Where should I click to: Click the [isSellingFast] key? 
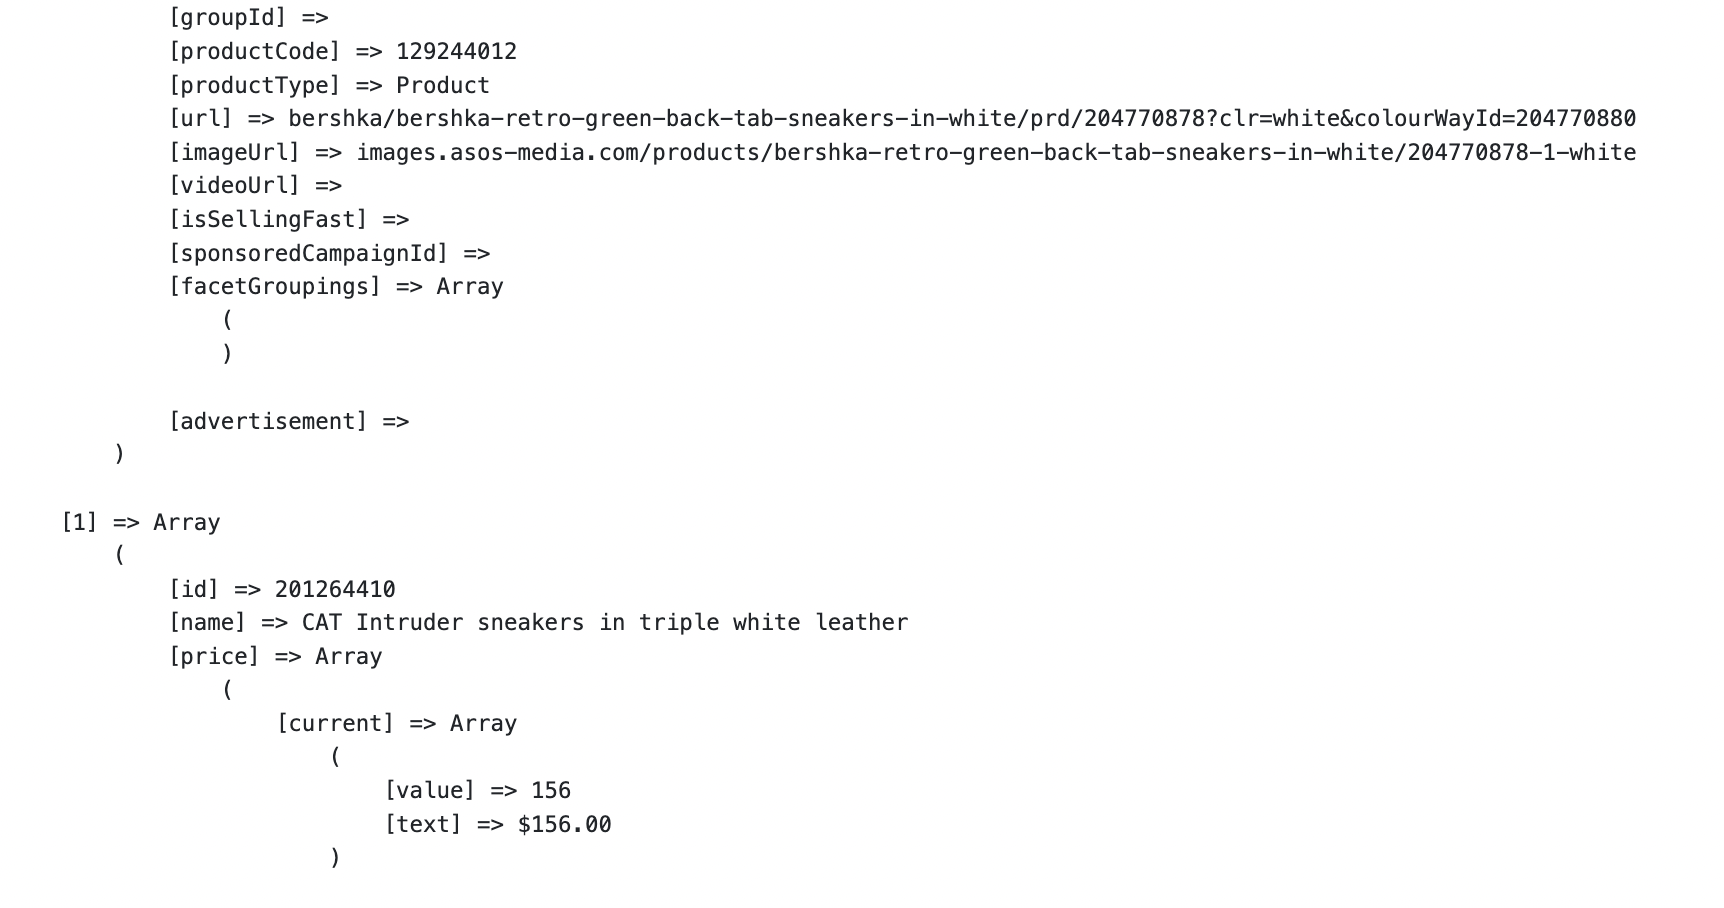click(268, 220)
